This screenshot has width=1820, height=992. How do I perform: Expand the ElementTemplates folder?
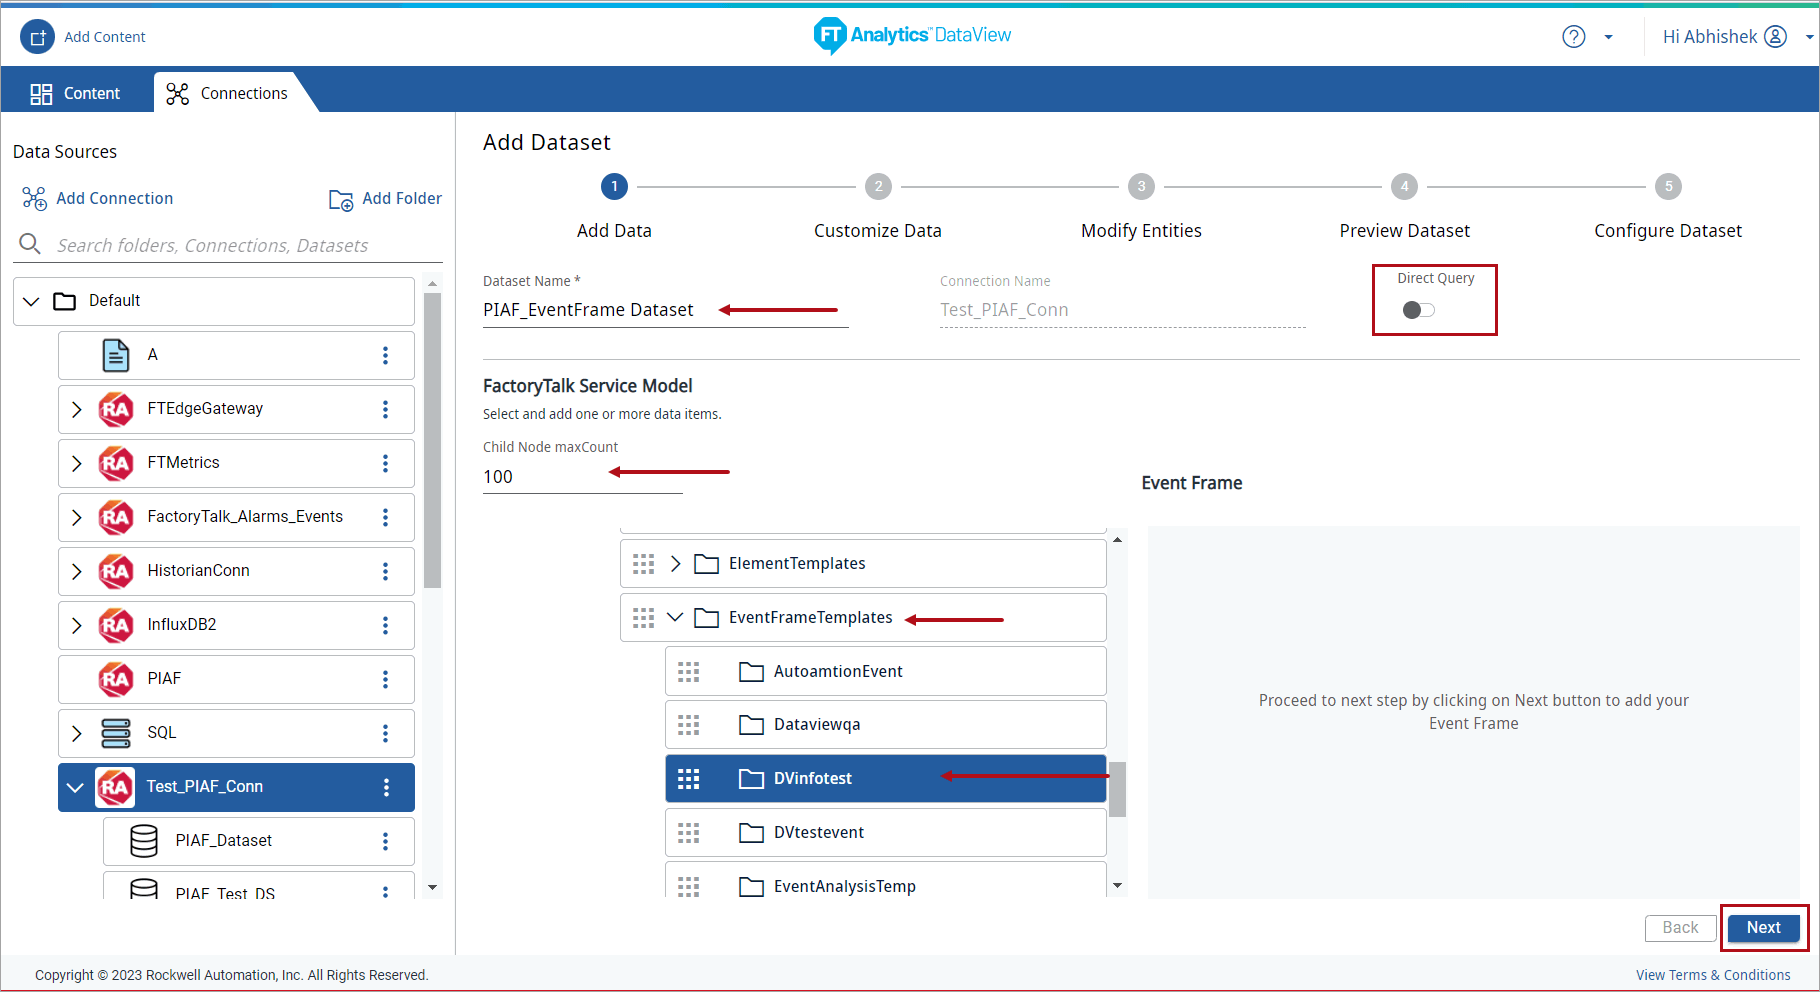point(675,564)
